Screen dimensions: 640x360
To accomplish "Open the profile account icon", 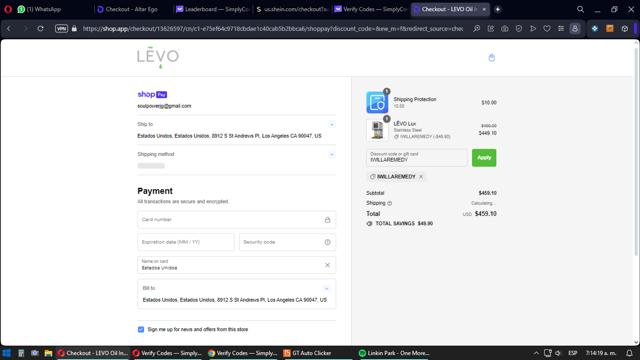I will 575,29.
